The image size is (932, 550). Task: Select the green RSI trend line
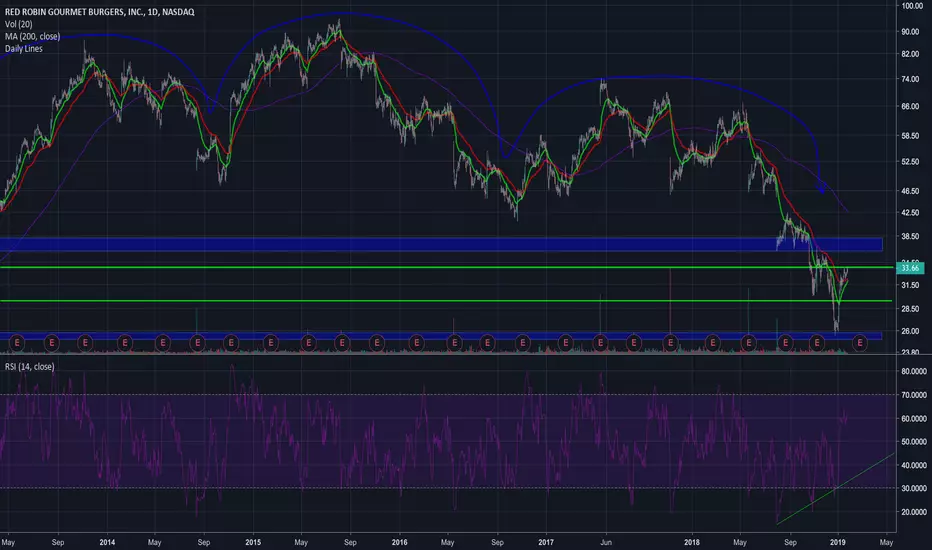835,489
